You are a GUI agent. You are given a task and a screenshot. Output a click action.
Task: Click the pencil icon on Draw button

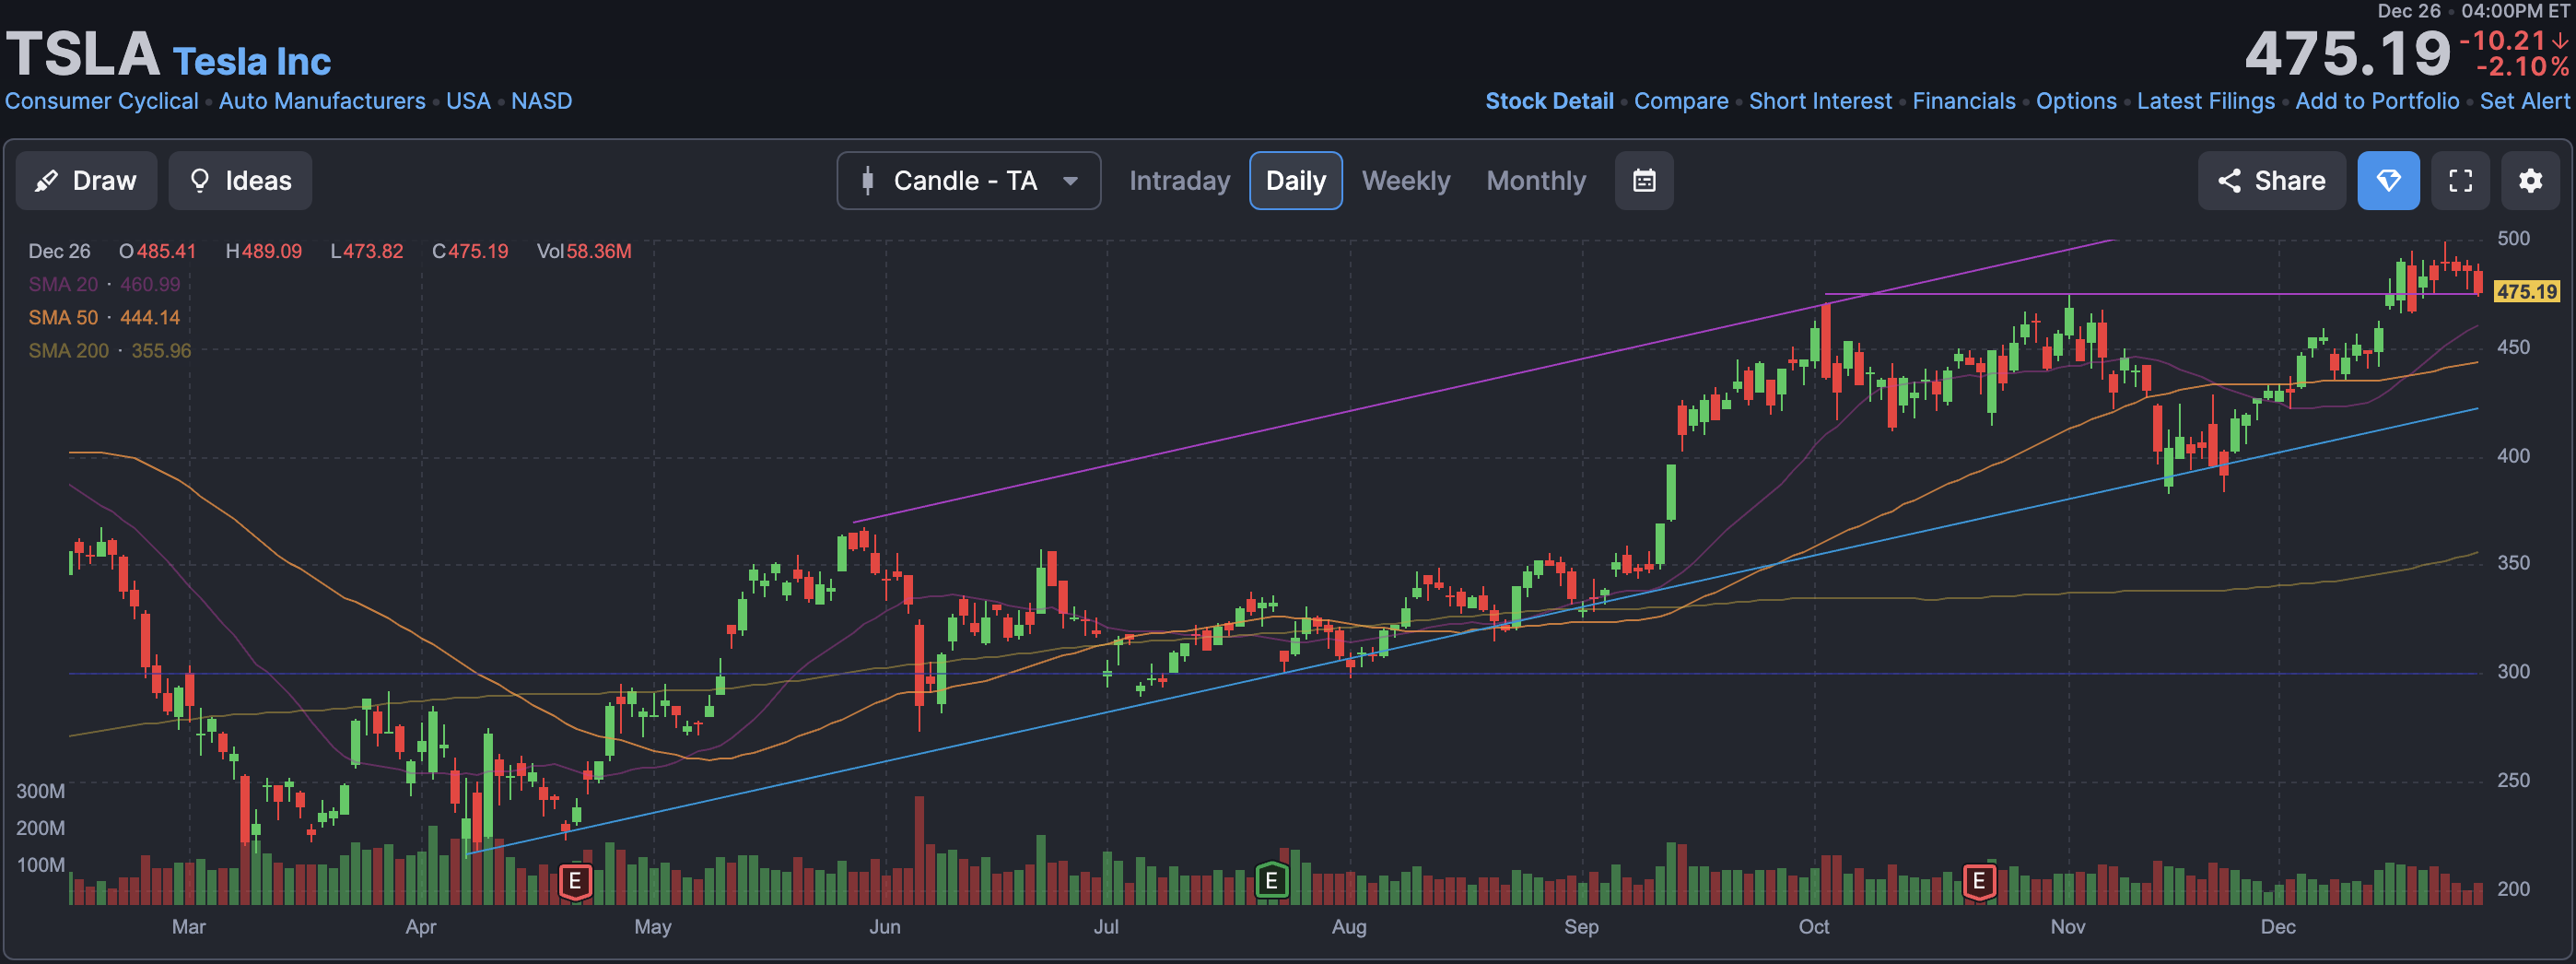click(46, 181)
